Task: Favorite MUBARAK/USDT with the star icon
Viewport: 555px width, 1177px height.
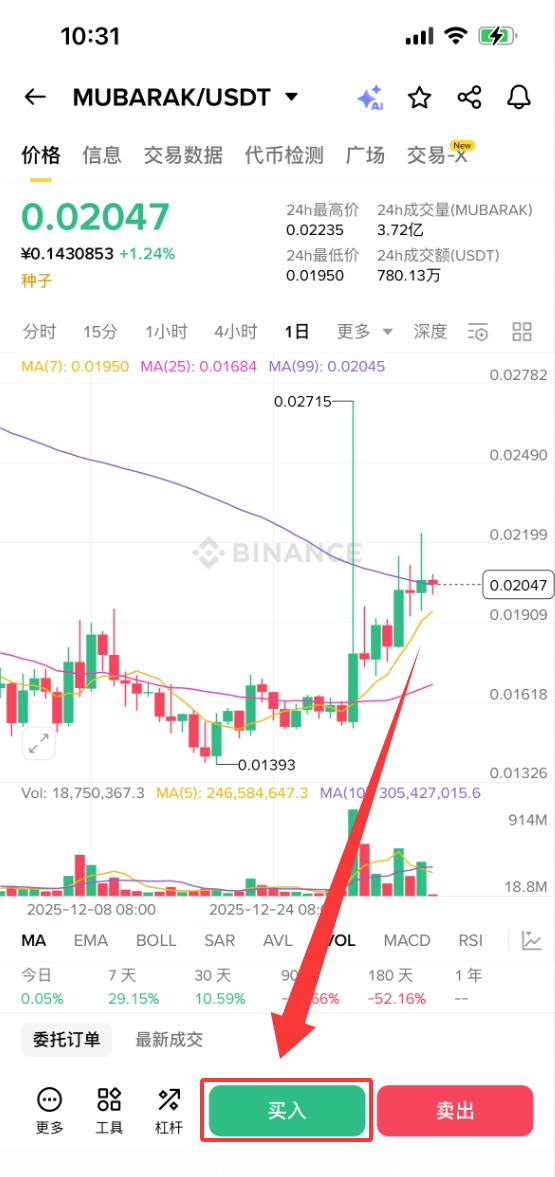Action: pos(419,98)
